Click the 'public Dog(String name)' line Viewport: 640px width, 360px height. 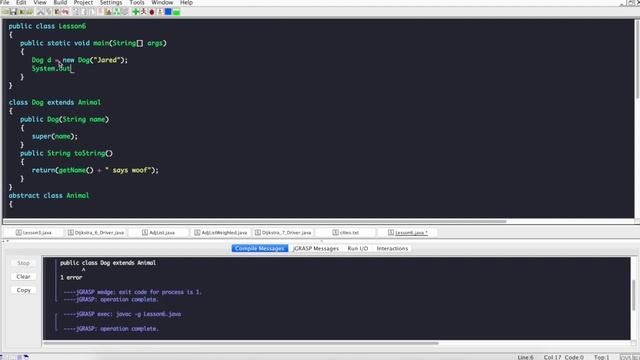point(64,120)
